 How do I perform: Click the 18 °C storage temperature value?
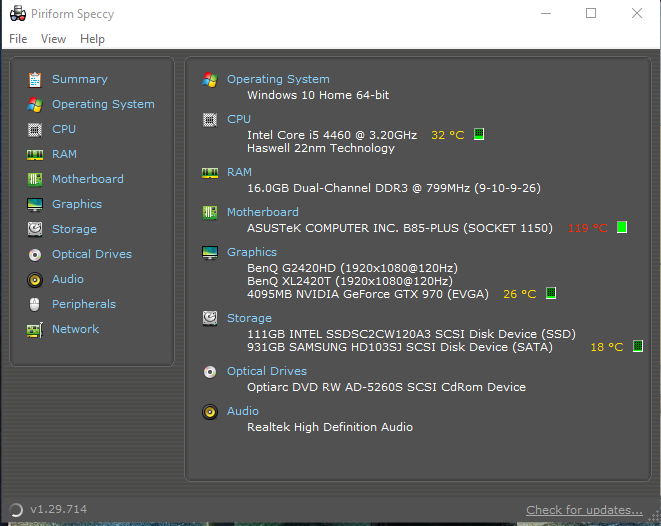pyautogui.click(x=607, y=347)
